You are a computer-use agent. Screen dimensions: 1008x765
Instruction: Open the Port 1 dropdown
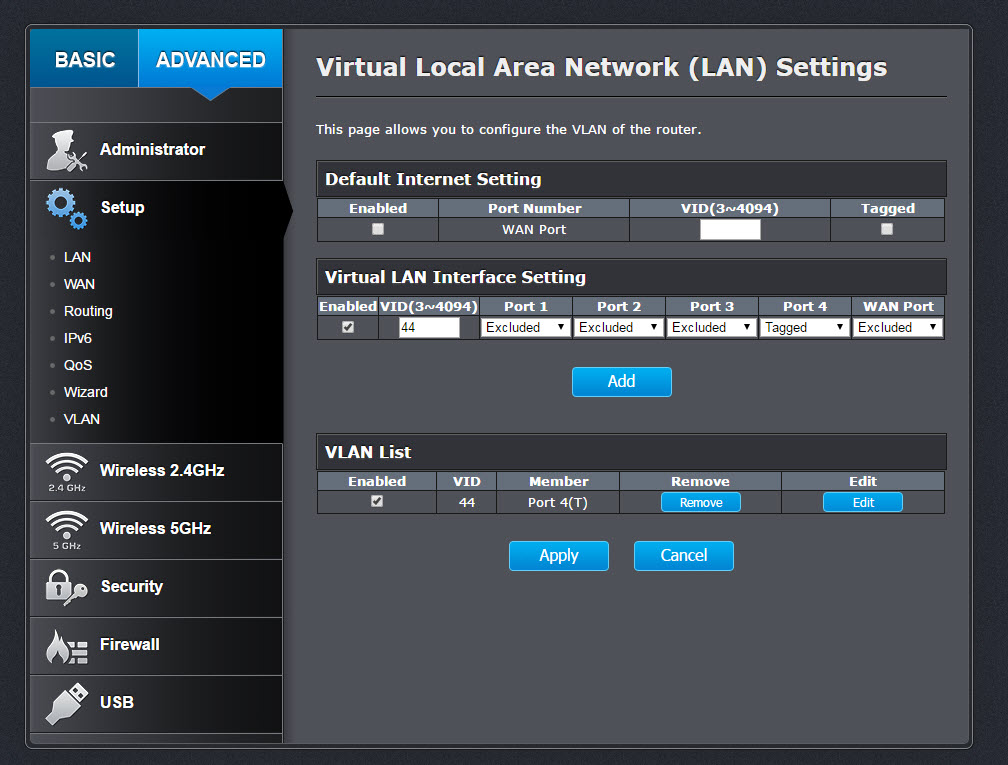525,327
